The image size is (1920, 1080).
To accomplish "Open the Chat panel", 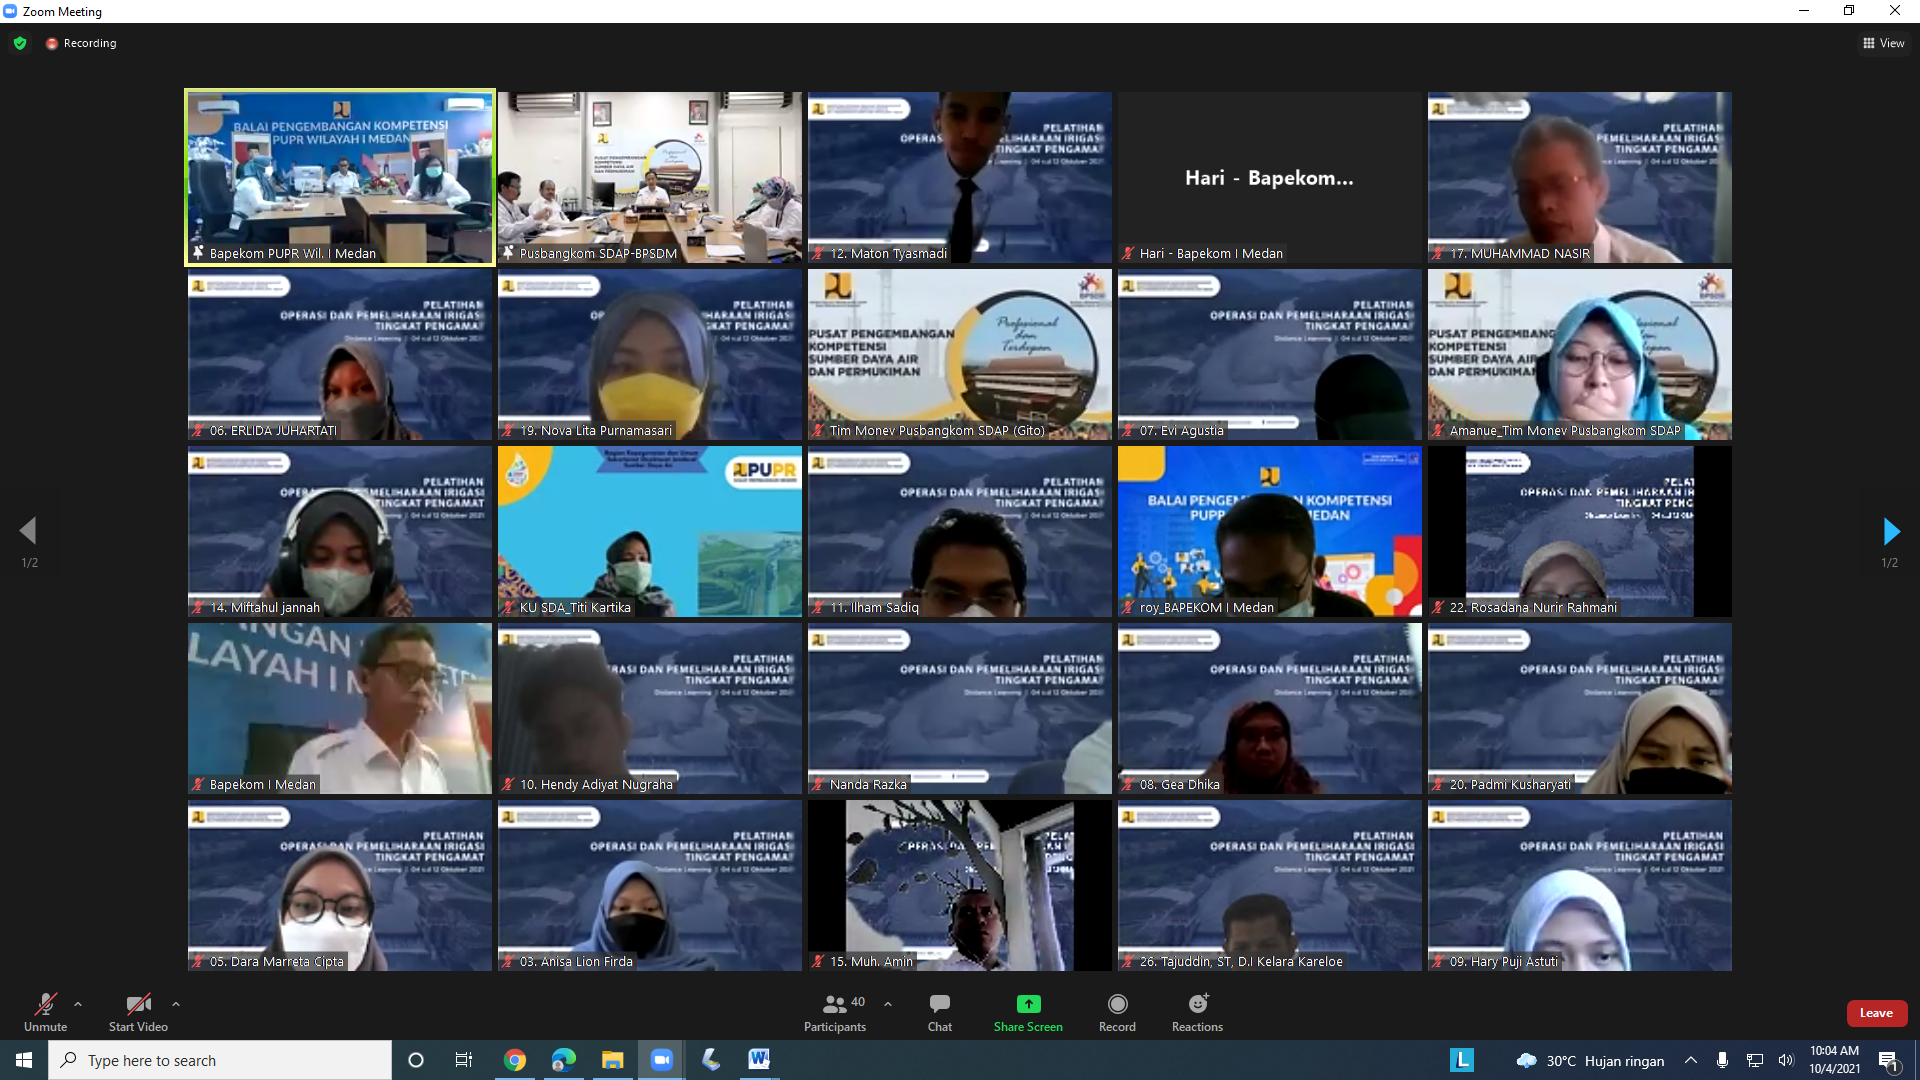I will click(x=940, y=1012).
